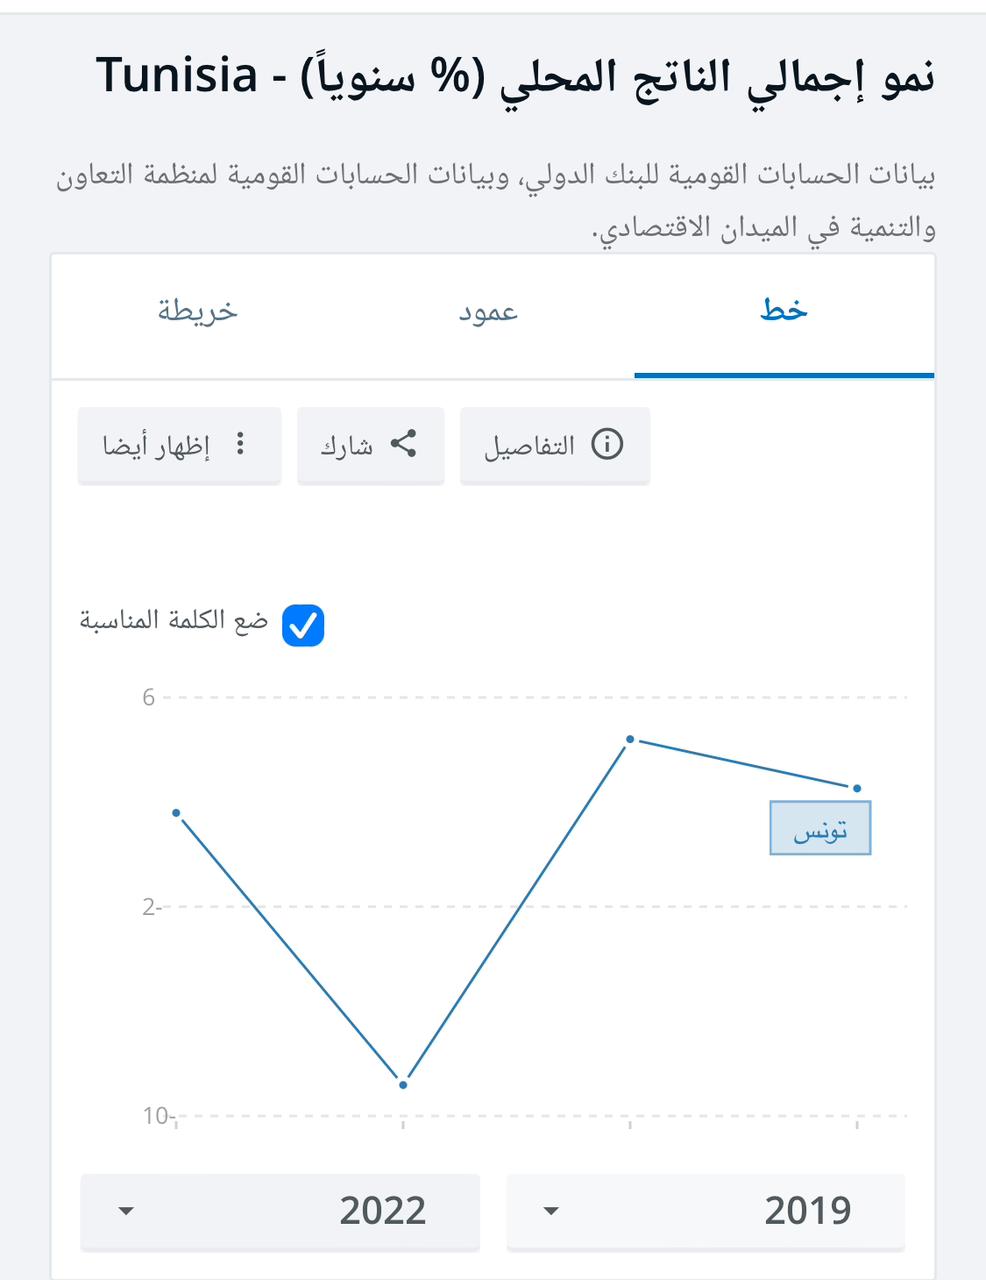Open the 2022 year dropdown

pos(280,1211)
